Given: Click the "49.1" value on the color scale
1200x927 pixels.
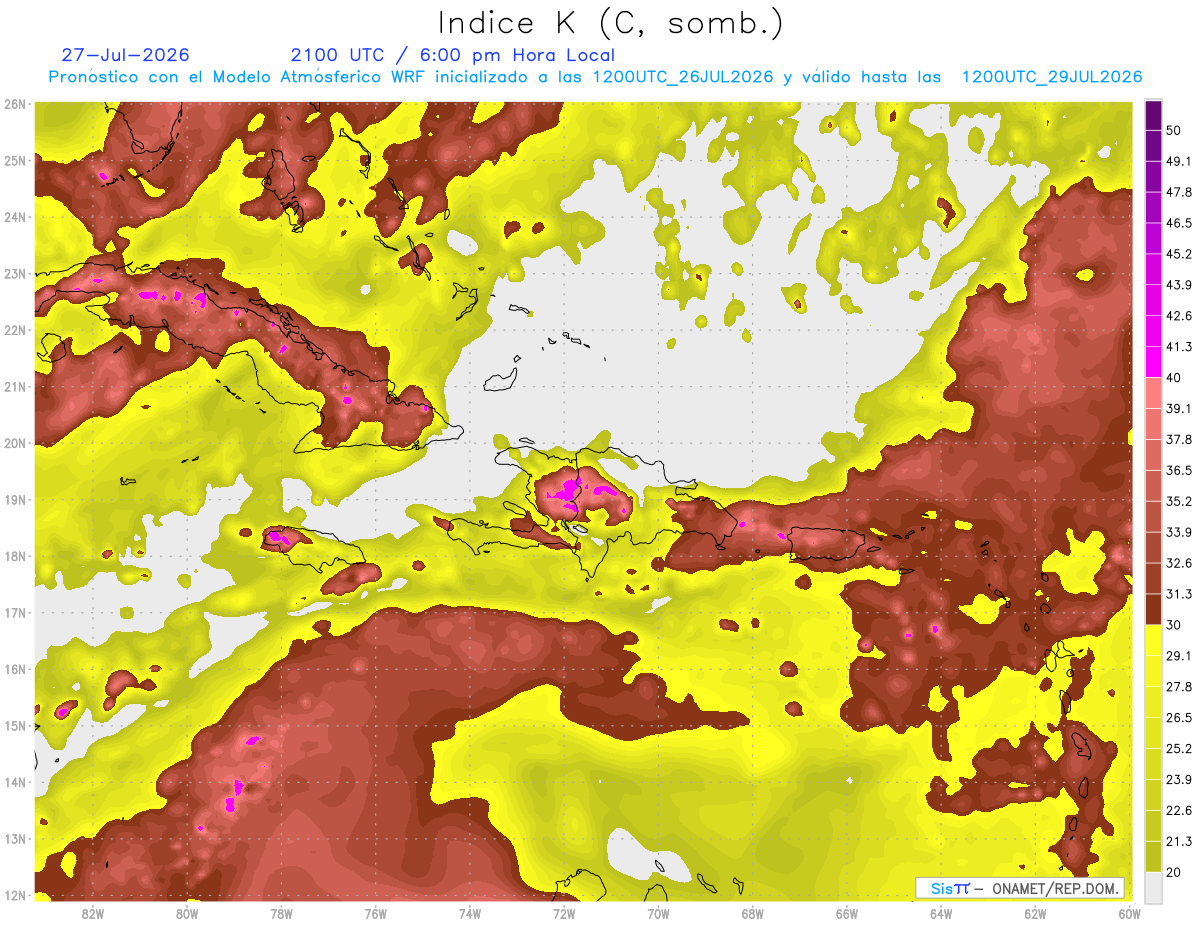Looking at the screenshot, I should tap(1179, 161).
